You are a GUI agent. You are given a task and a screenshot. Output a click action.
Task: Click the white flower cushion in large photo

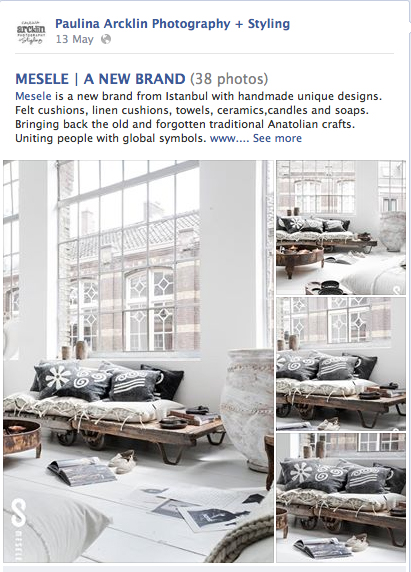[55, 378]
